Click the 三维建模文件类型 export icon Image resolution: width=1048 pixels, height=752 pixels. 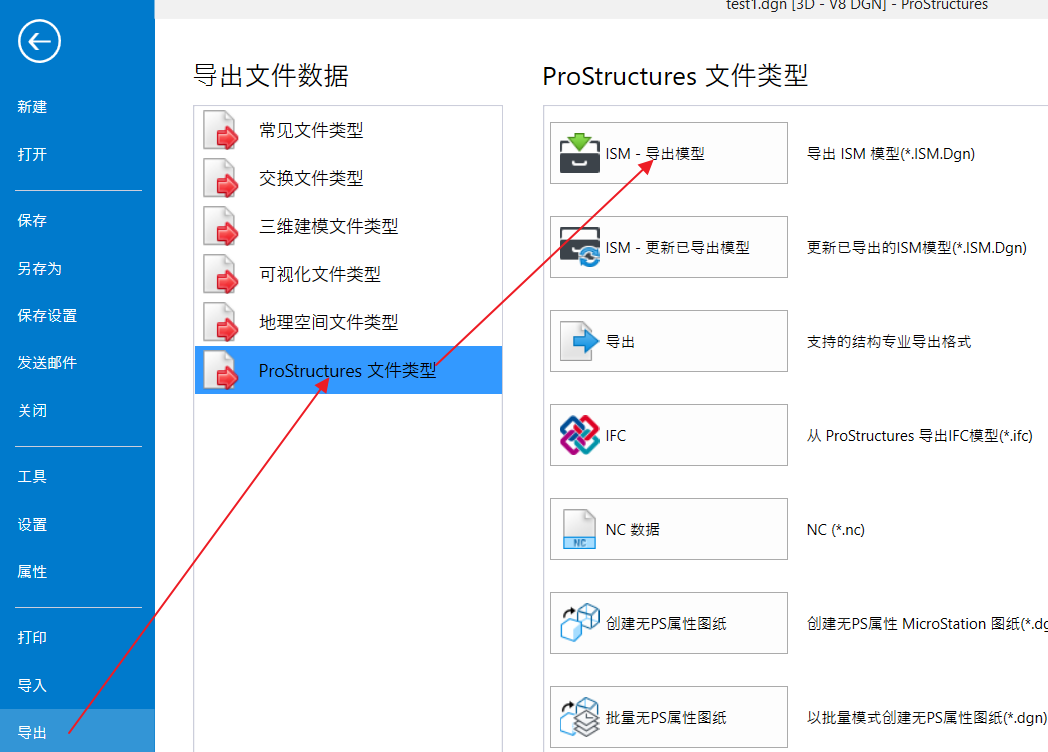(221, 227)
